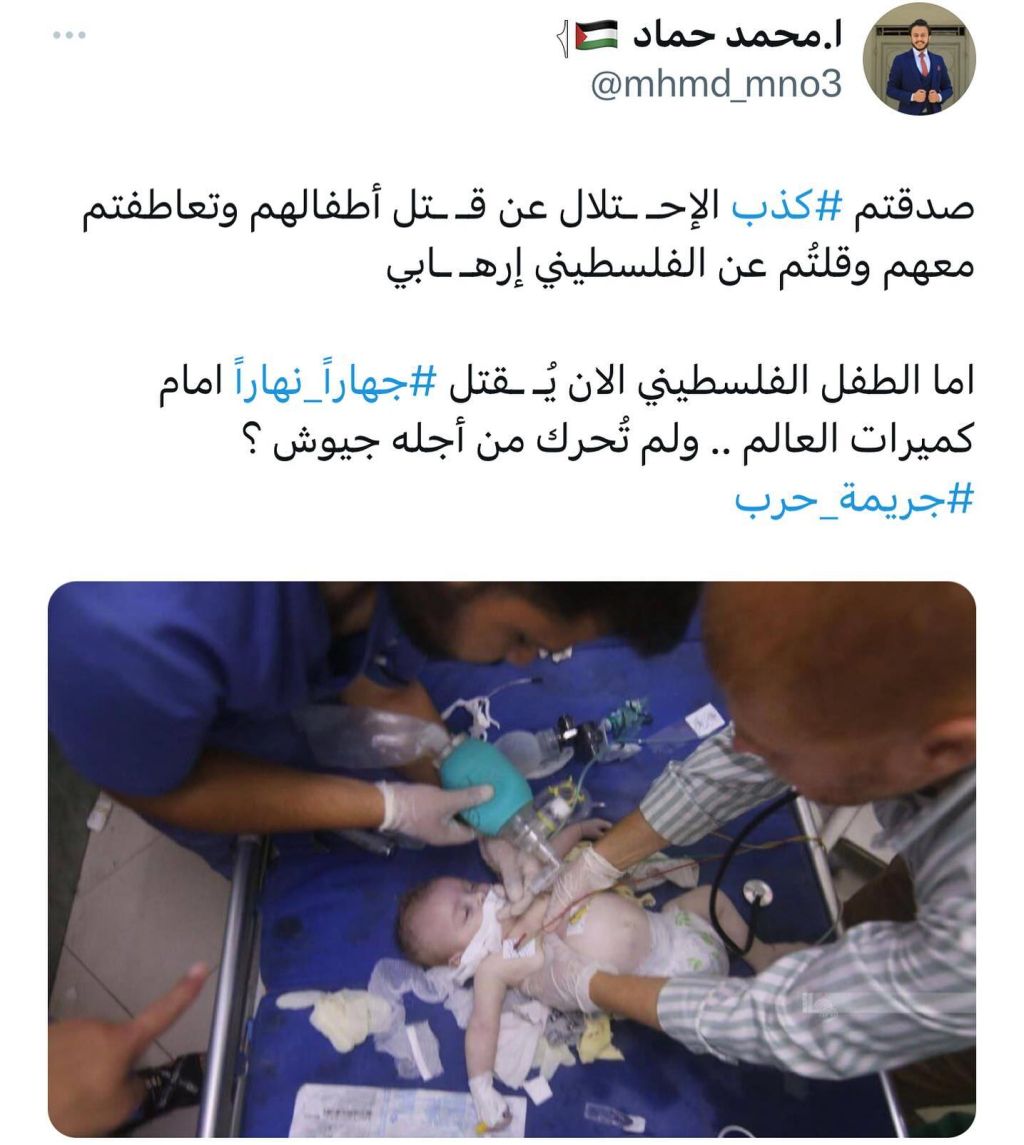1024x1145 pixels.
Task: Open the @mhmd_mno3 handle link
Action: (x=716, y=85)
